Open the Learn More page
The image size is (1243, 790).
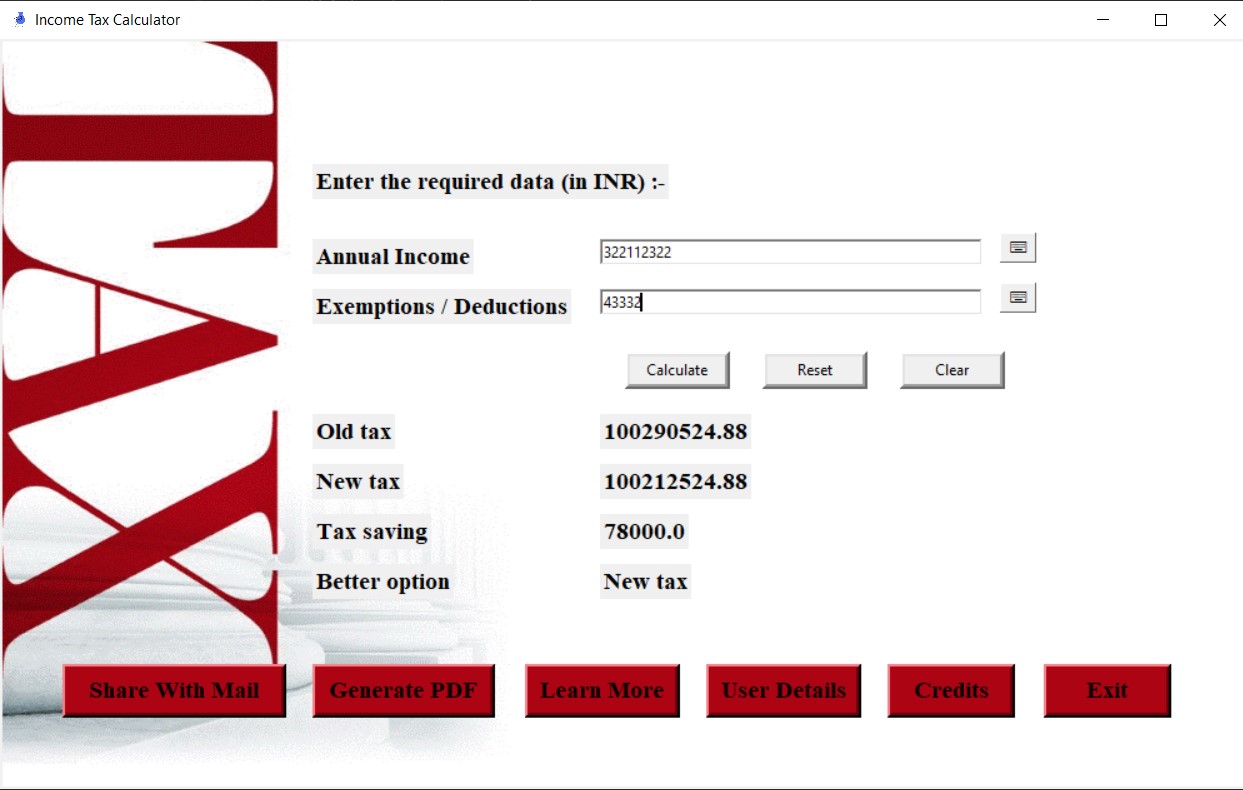[602, 691]
